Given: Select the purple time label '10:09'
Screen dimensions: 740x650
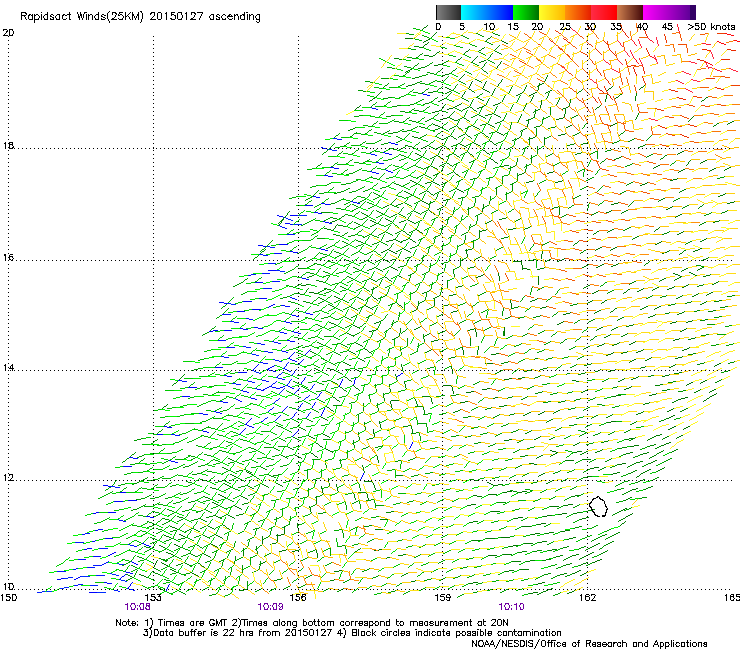Looking at the screenshot, I should [x=270, y=607].
